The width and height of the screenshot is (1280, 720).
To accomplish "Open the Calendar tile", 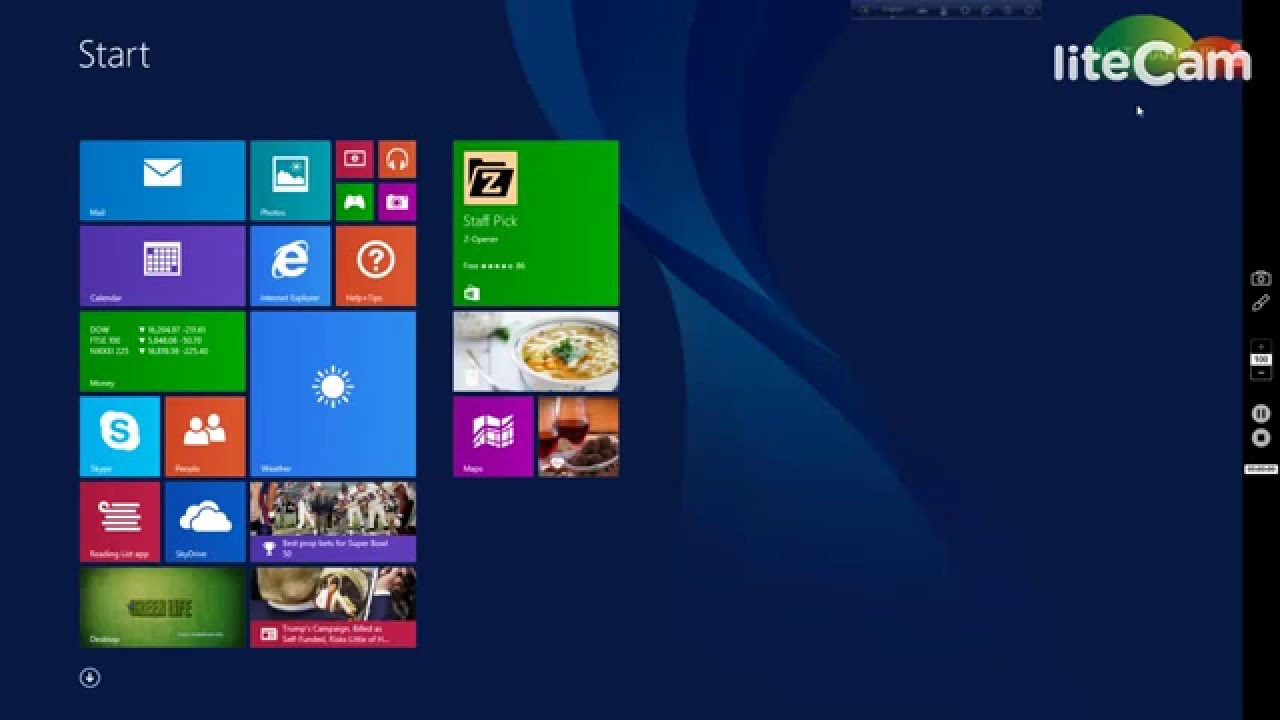I will 162,266.
